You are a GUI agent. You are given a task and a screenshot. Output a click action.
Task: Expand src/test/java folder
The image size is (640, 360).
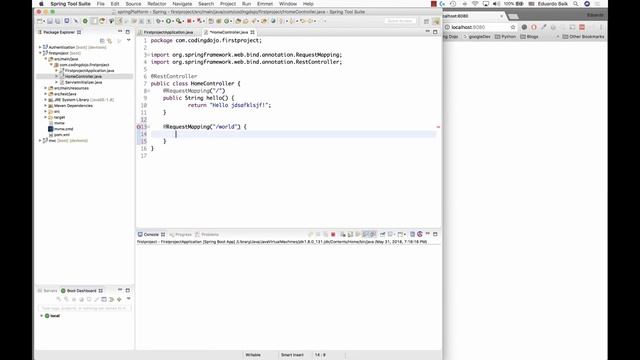click(46, 94)
